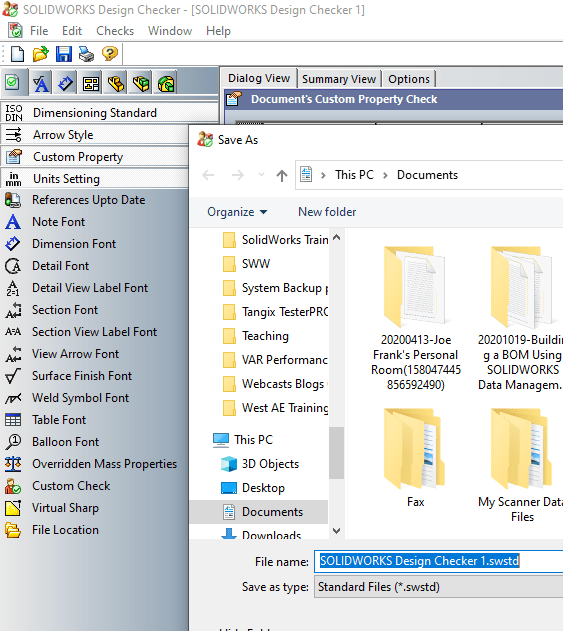Select the Dimension checks category icon
The width and height of the screenshot is (563, 631).
(66, 83)
